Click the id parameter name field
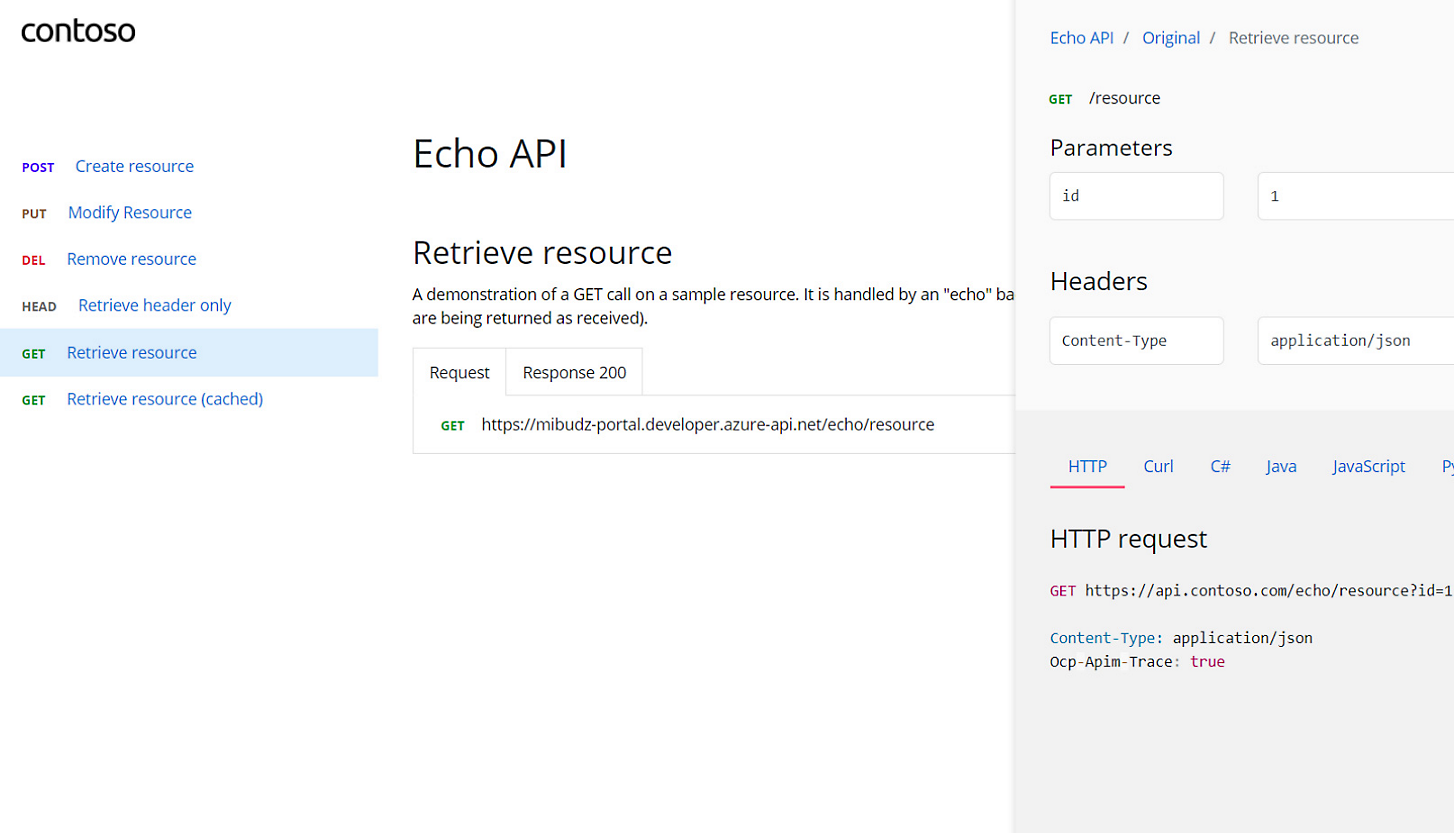Screen dimensions: 1454x833 click(x=1136, y=196)
